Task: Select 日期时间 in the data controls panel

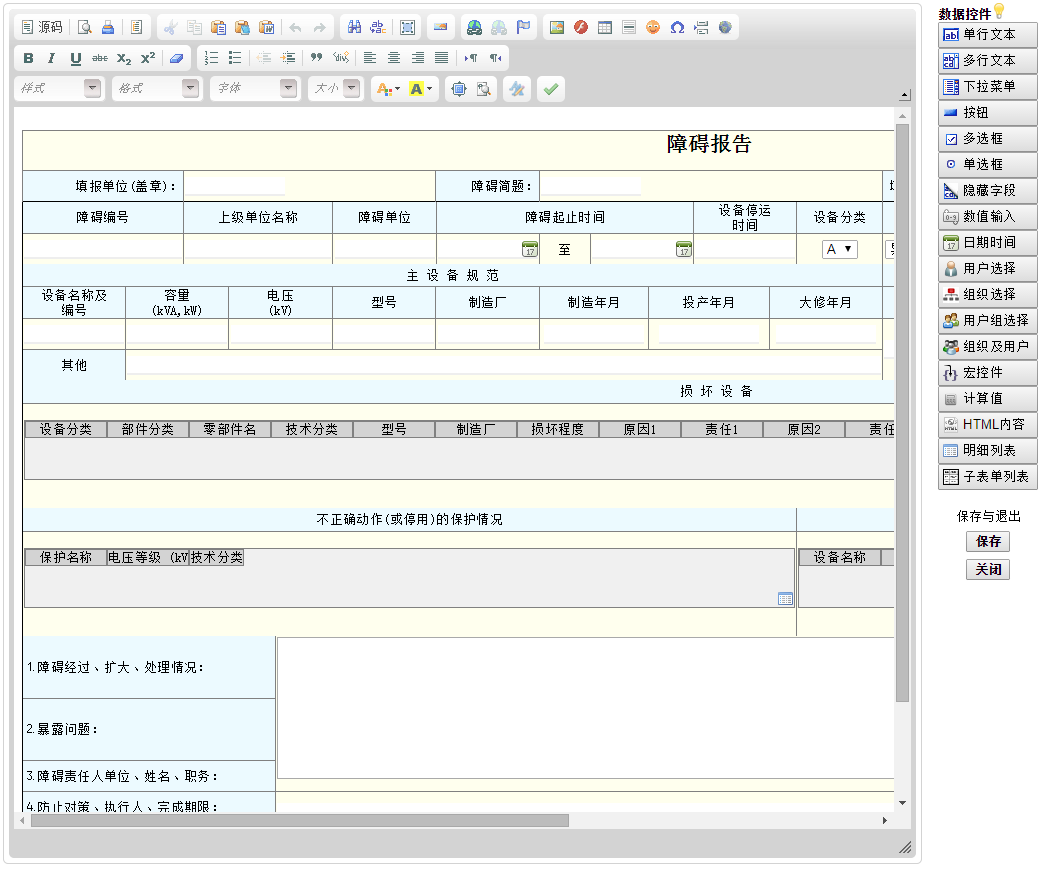Action: pyautogui.click(x=987, y=243)
